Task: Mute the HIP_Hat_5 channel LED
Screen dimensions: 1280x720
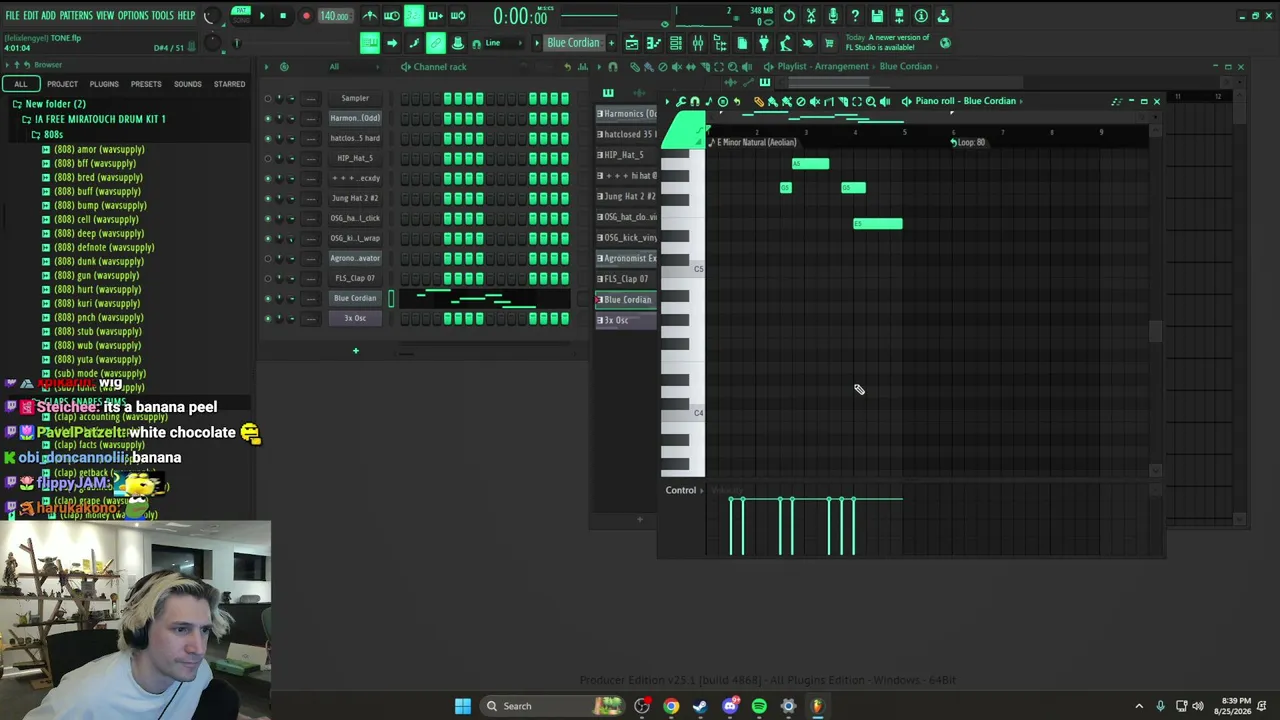Action: [267, 158]
